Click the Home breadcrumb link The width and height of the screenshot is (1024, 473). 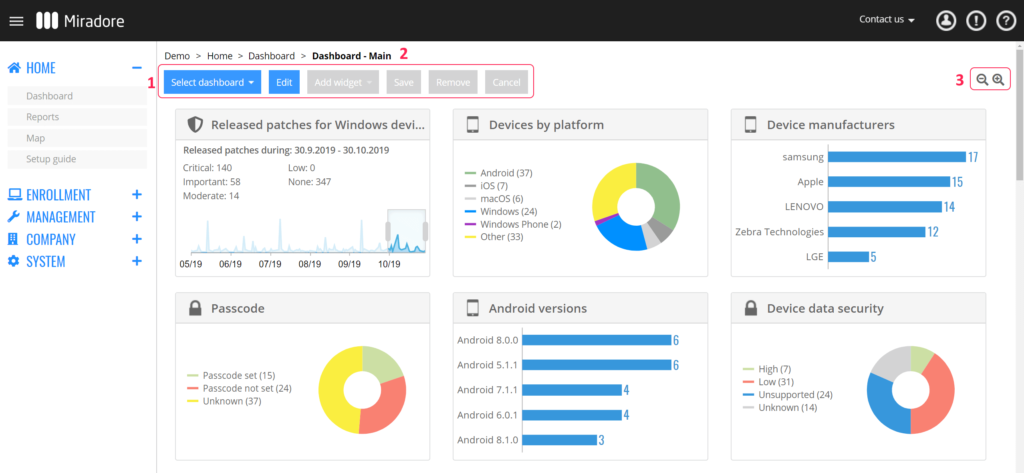(219, 56)
